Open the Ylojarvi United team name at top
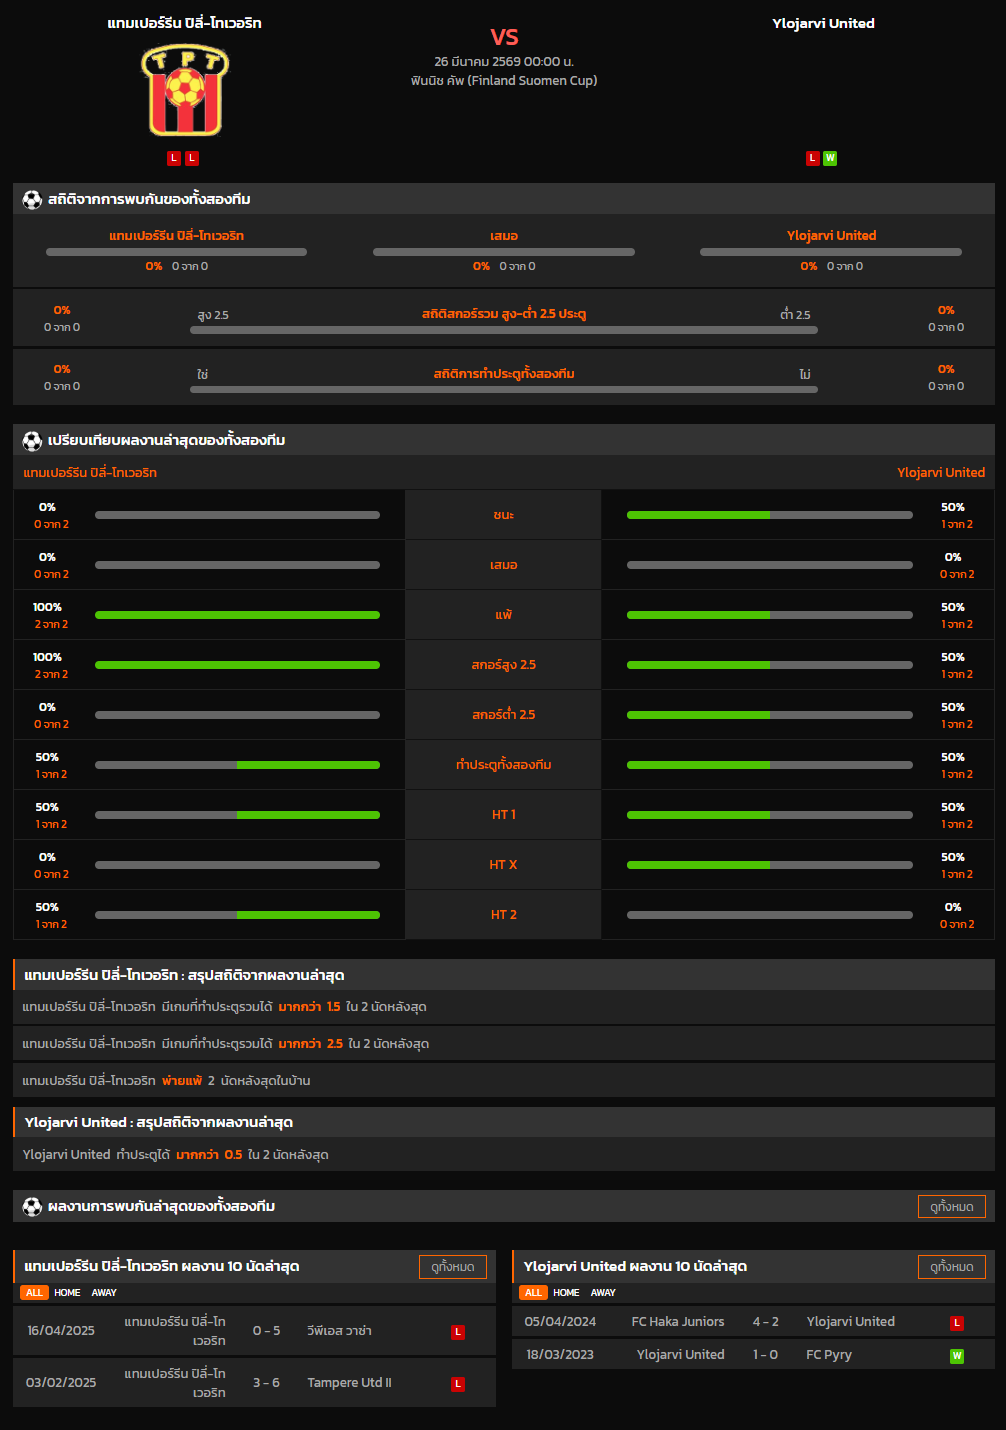This screenshot has height=1430, width=1006. tap(823, 23)
